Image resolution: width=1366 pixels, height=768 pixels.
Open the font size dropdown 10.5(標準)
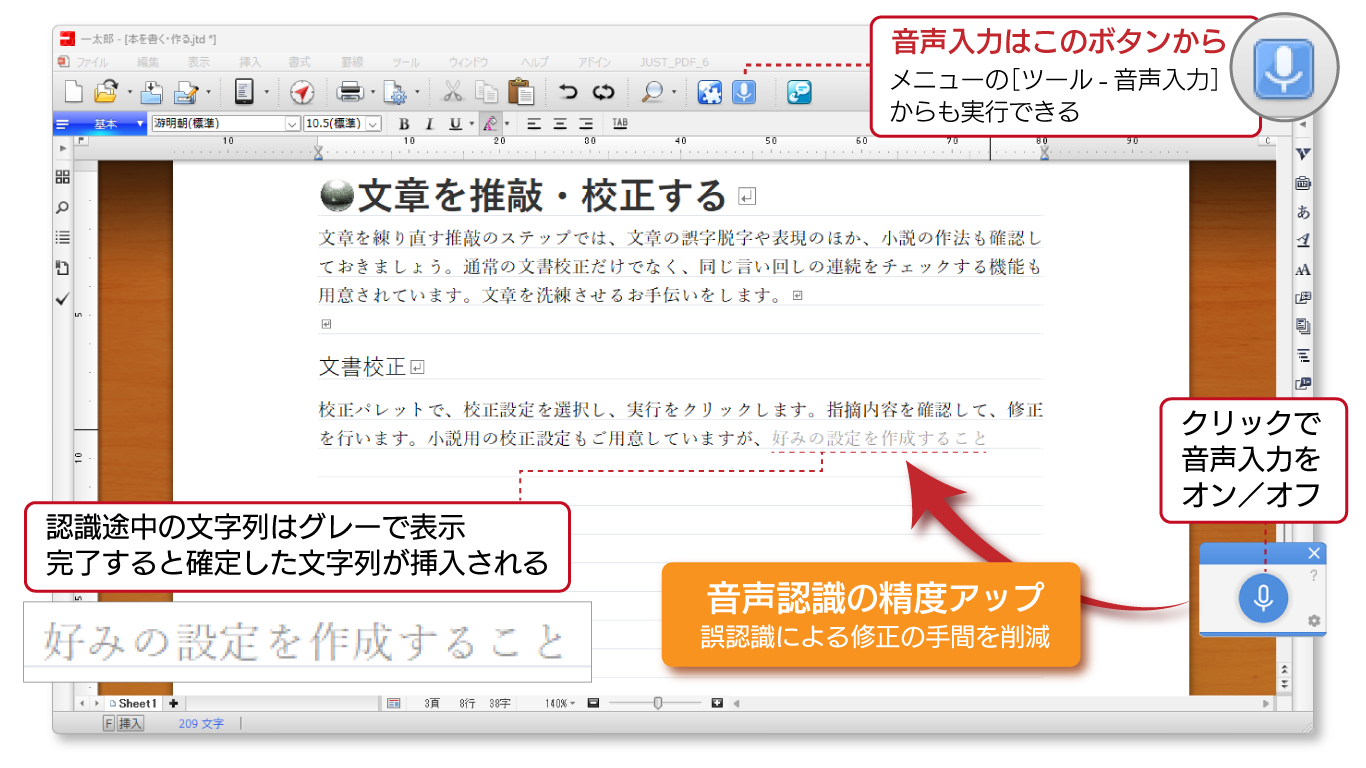pos(373,124)
